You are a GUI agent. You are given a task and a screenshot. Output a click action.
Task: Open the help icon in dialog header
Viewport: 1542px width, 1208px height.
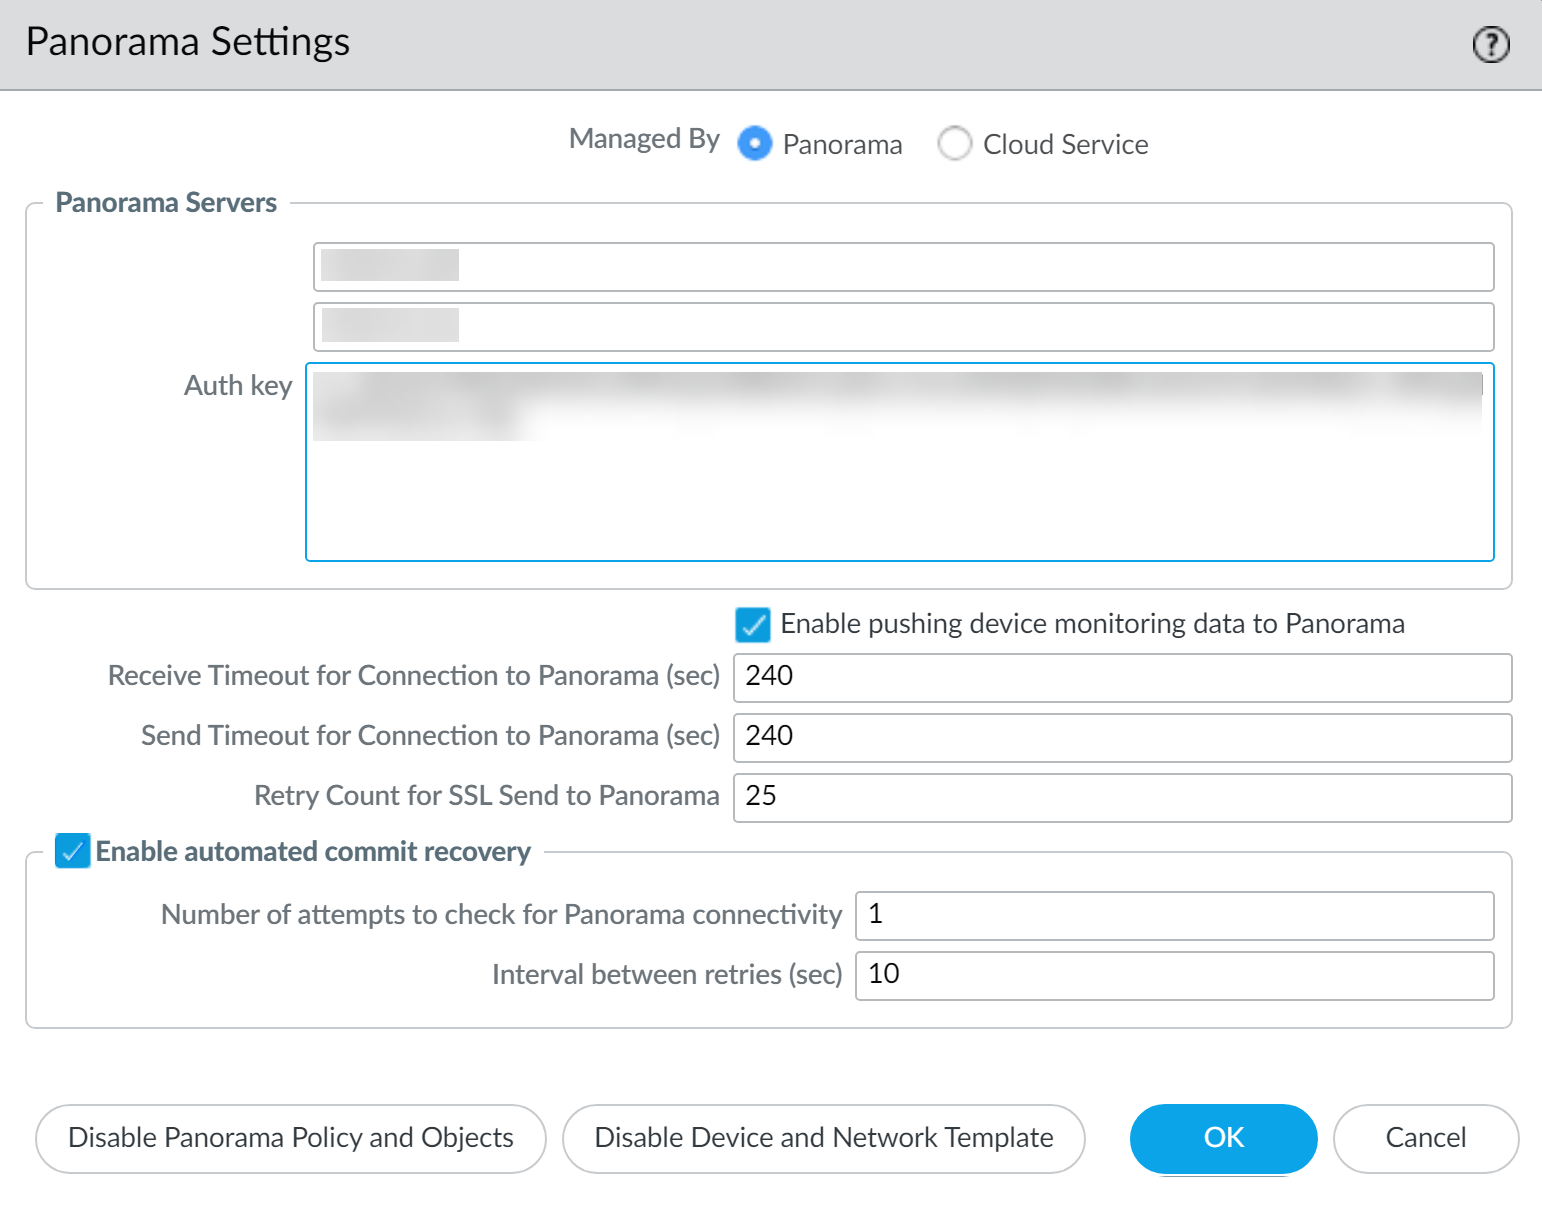point(1491,44)
